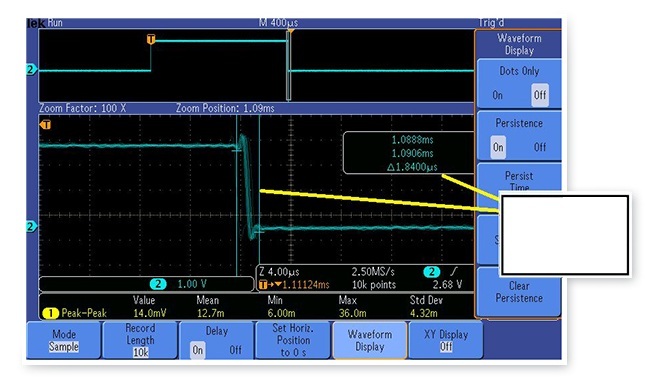Image resolution: width=646 pixels, height=387 pixels.
Task: Click Set Horiz. Position to 0 s
Action: [x=293, y=340]
